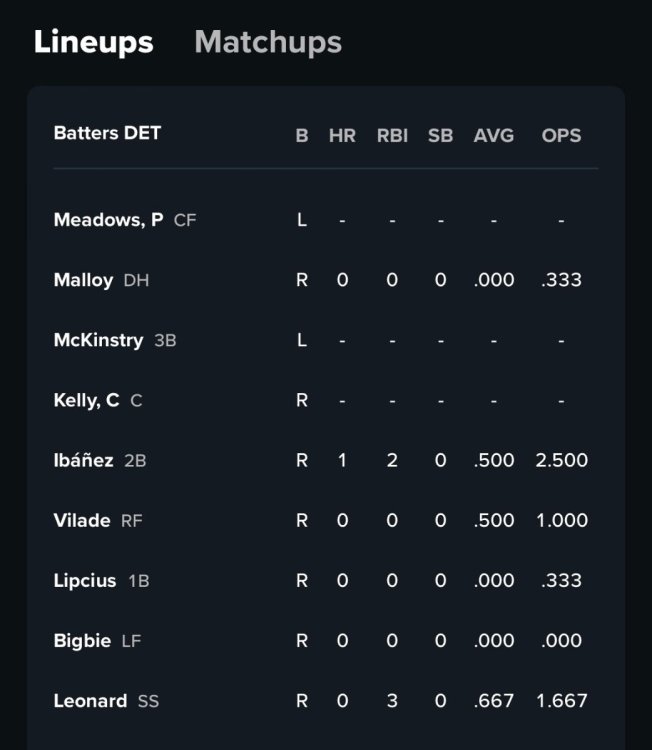
Task: Open Lipcius first baseman profile
Action: click(85, 580)
